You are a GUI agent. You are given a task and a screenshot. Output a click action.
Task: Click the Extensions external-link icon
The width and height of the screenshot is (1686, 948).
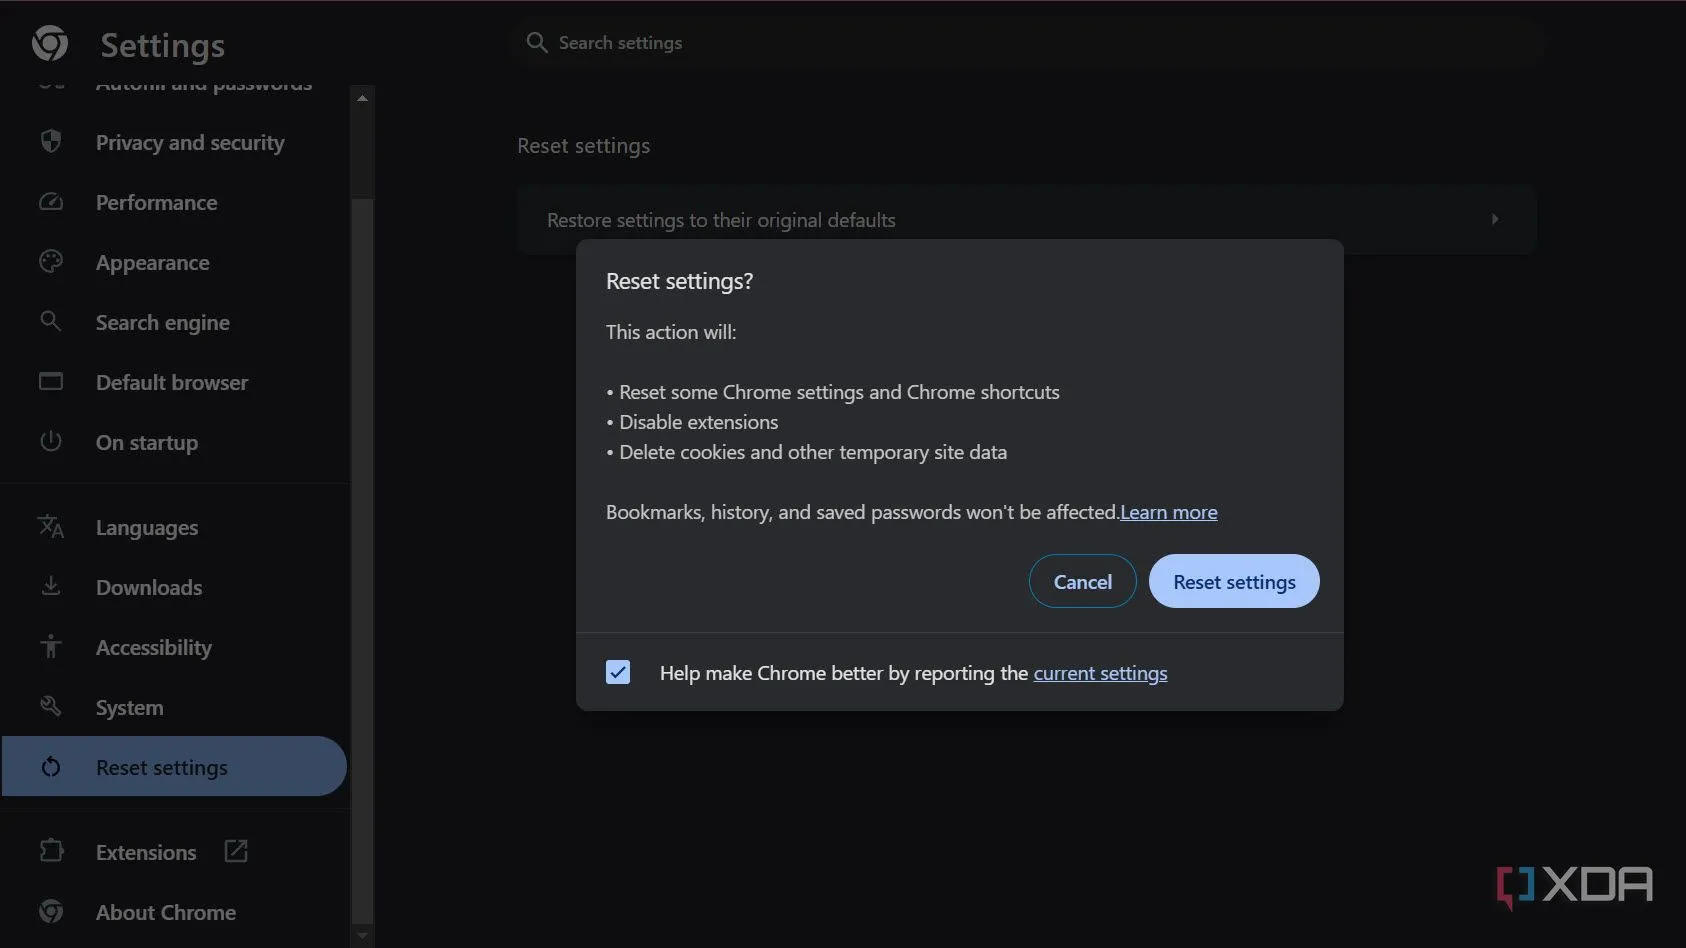coord(236,851)
